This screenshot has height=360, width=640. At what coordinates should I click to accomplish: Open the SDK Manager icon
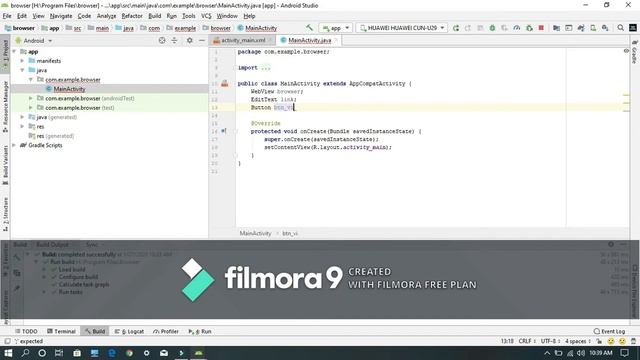[605, 28]
